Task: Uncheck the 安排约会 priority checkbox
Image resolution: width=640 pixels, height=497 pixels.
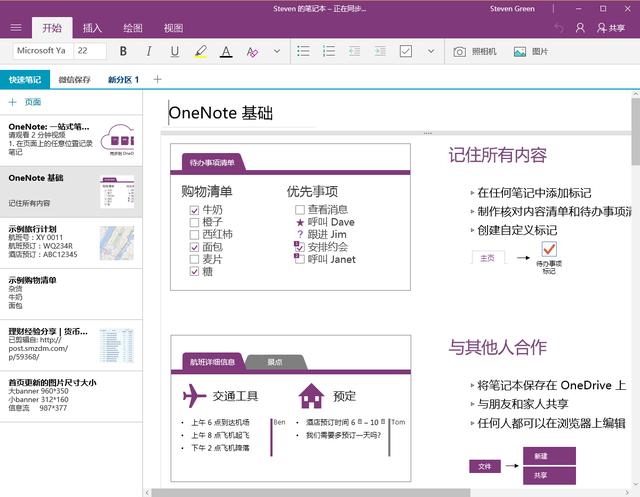Action: click(299, 247)
